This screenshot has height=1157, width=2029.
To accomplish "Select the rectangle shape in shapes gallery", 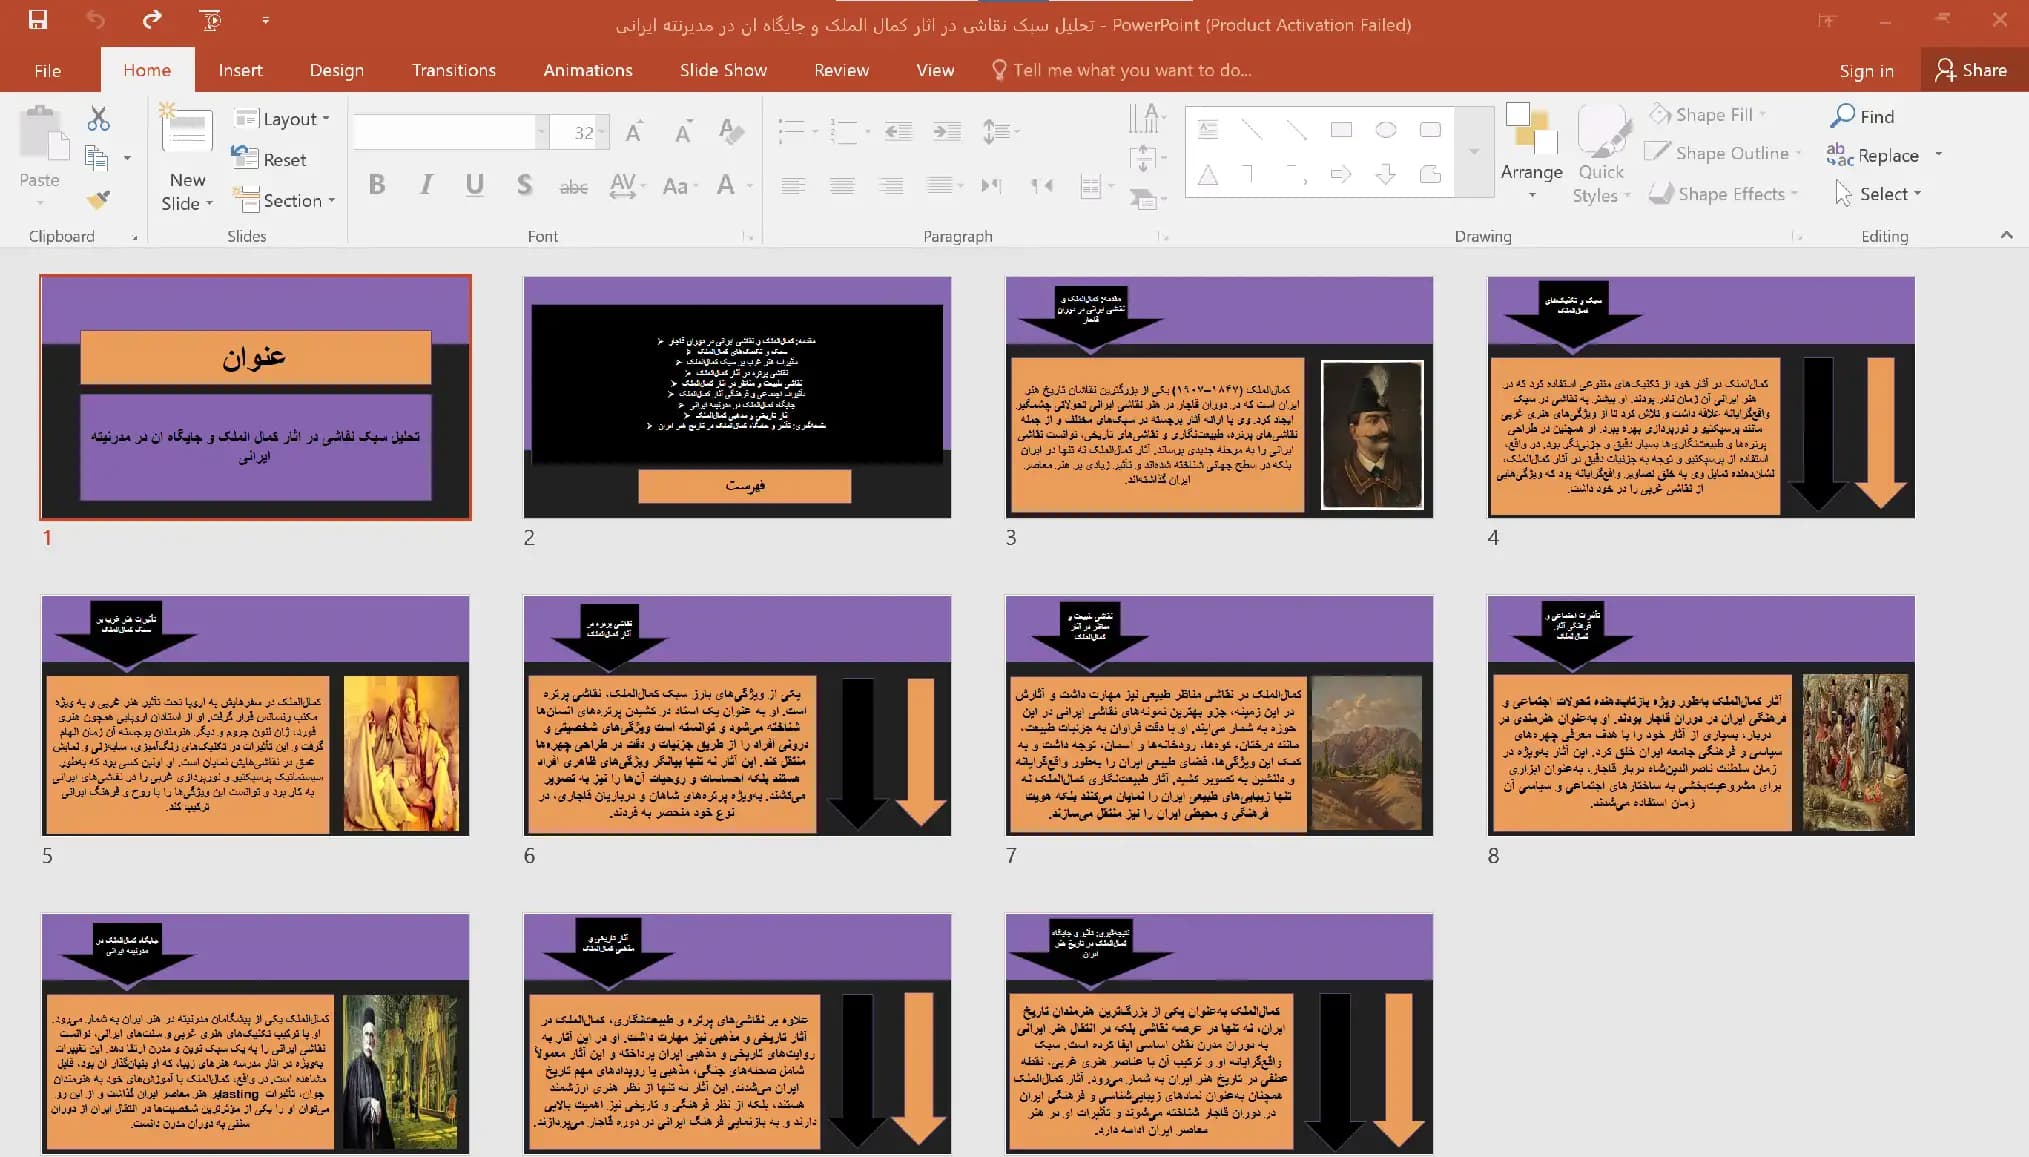I will point(1341,129).
